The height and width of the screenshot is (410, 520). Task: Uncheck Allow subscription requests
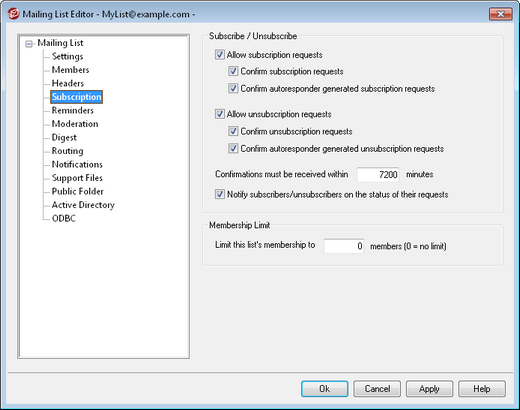[220, 54]
